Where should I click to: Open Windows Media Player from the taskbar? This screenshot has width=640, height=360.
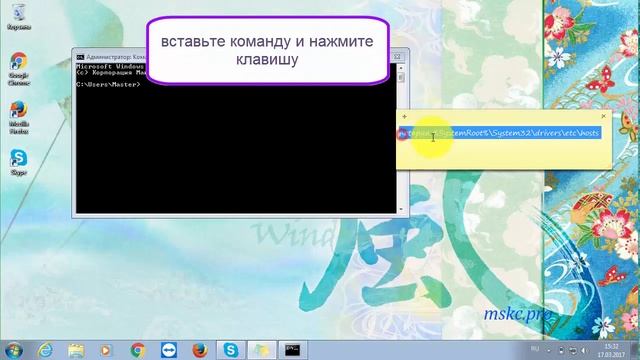pyautogui.click(x=106, y=350)
